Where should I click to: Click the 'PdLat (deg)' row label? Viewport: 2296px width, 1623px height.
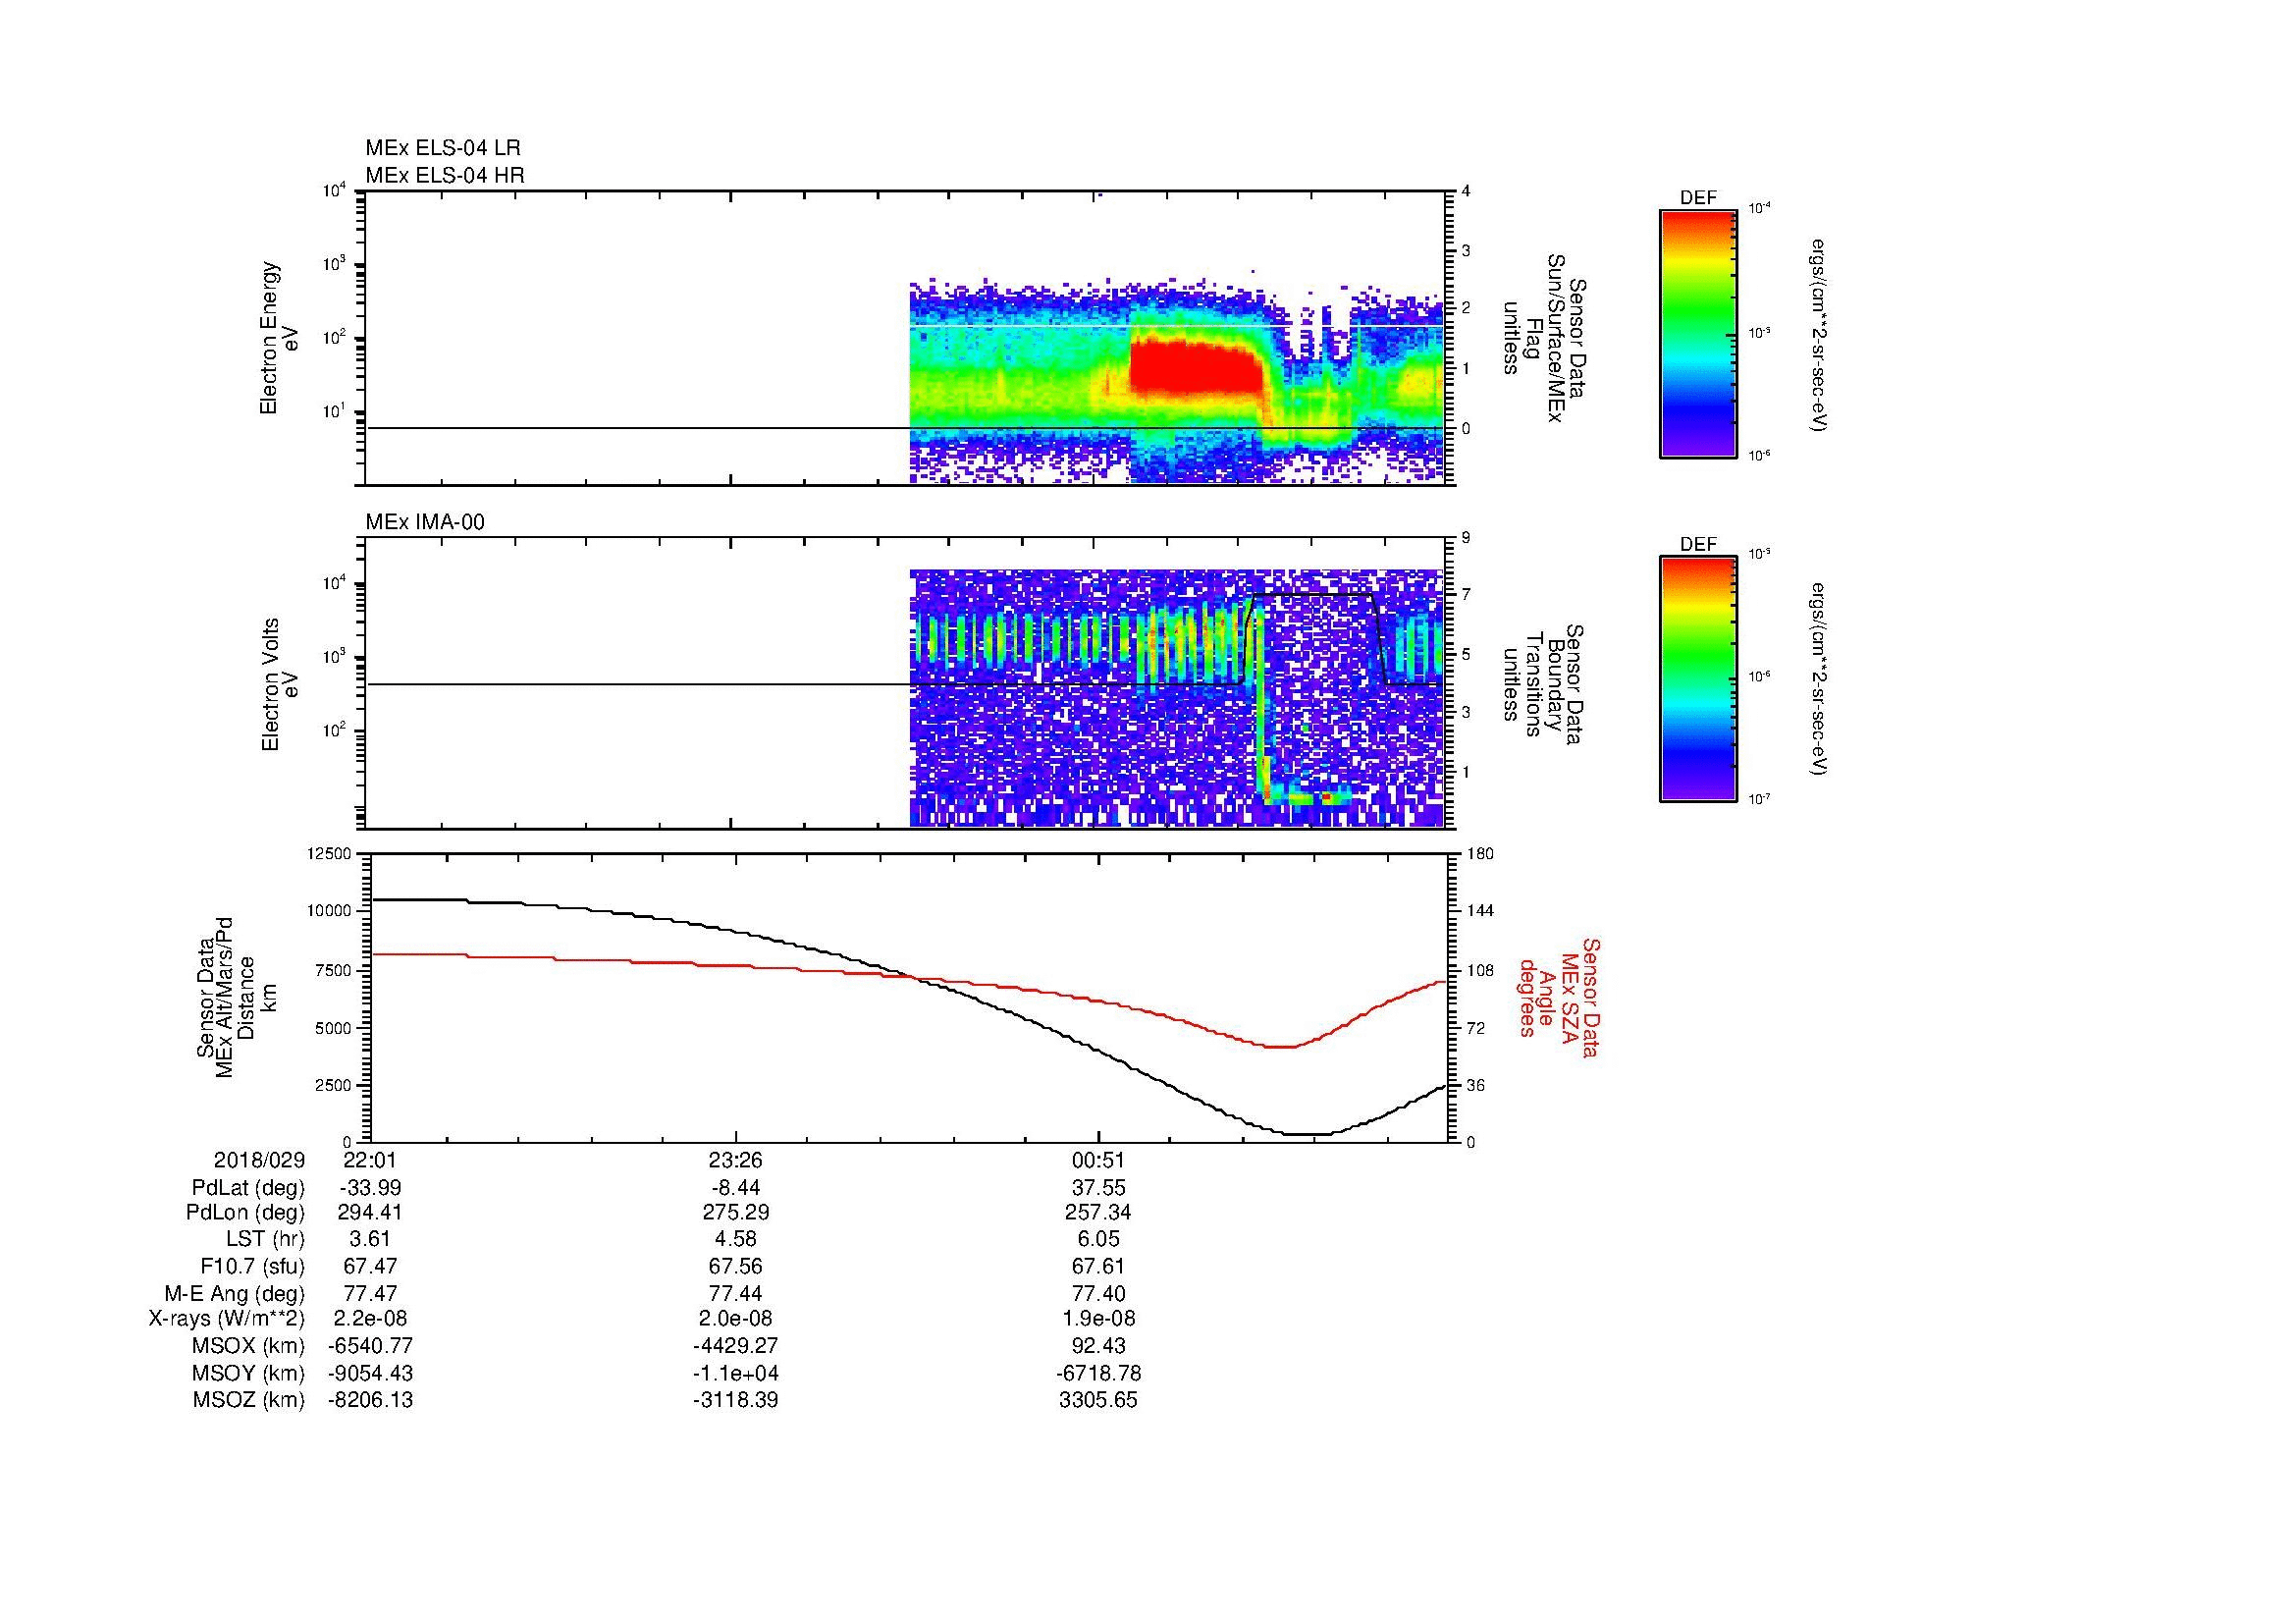(248, 1188)
